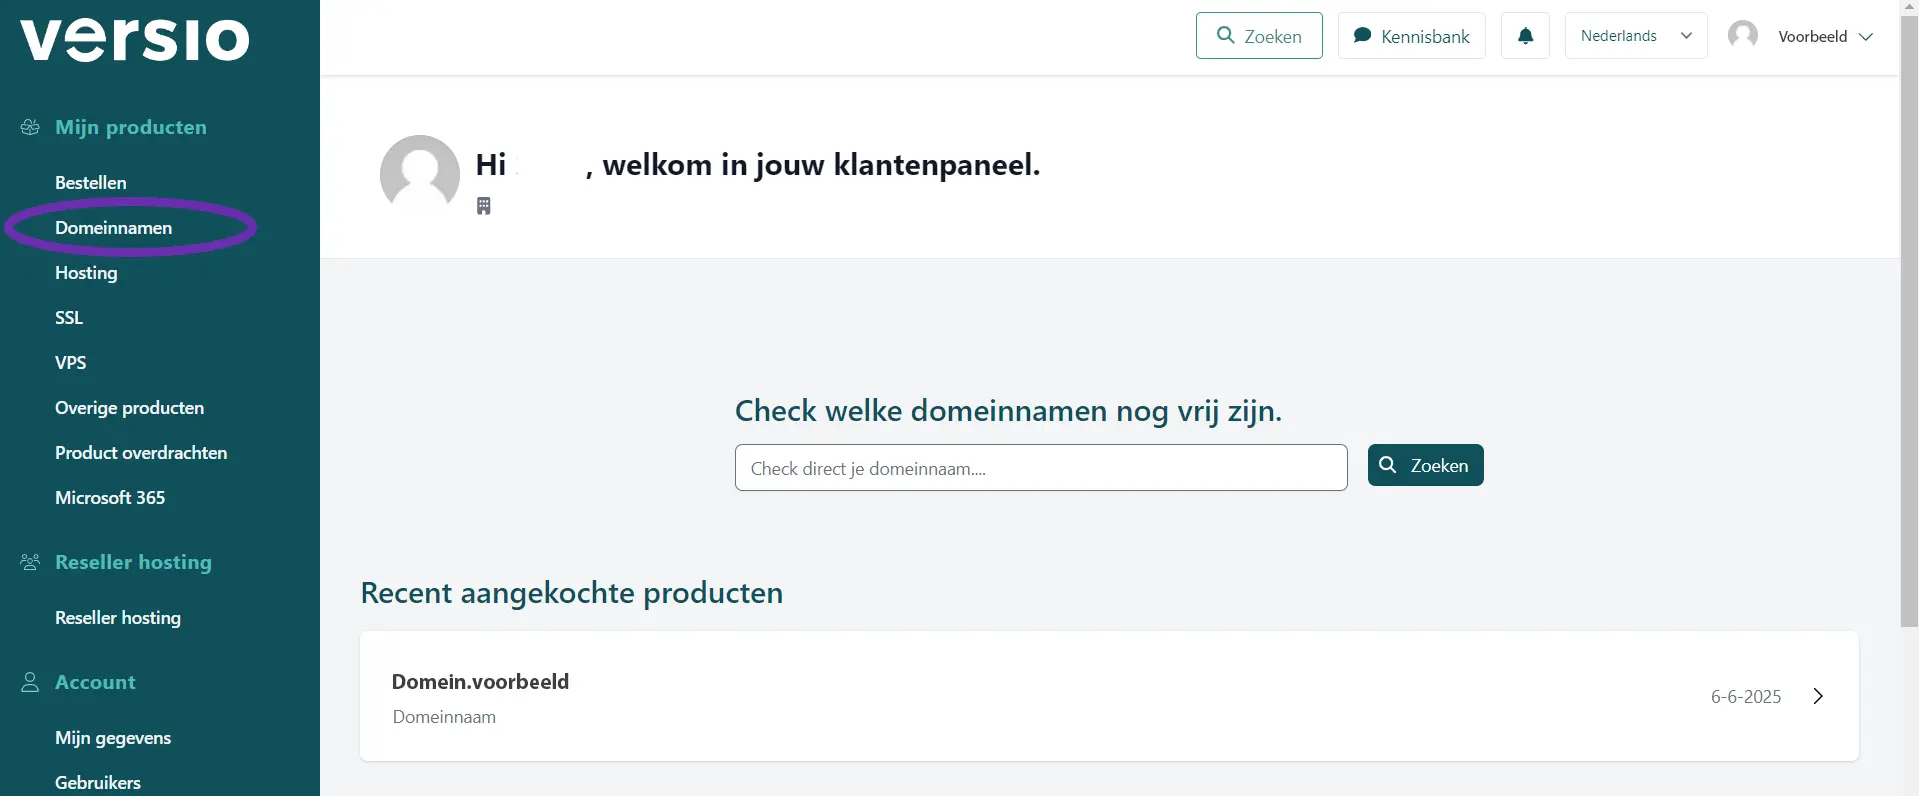This screenshot has height=796, width=1919.
Task: Click the vertical page scrollbar
Action: (x=1909, y=320)
